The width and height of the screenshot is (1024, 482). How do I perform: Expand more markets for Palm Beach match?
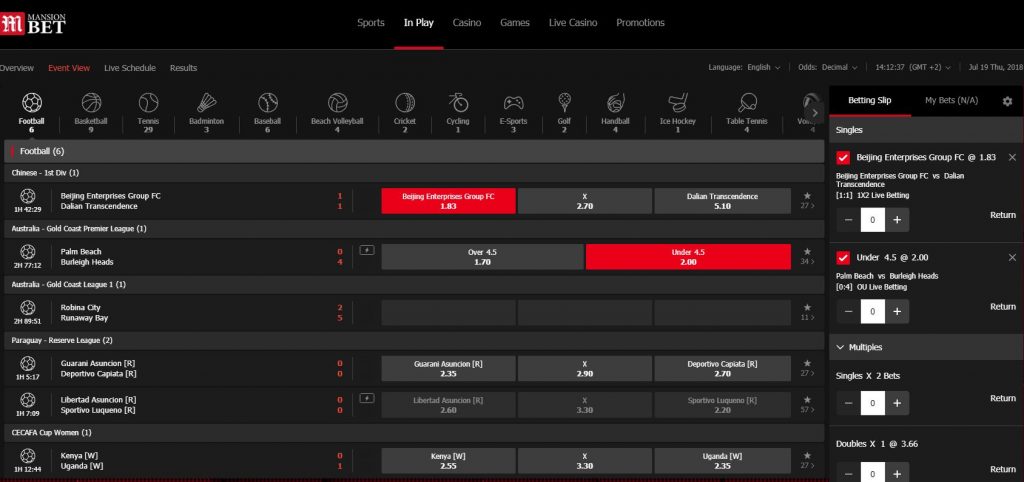point(808,262)
